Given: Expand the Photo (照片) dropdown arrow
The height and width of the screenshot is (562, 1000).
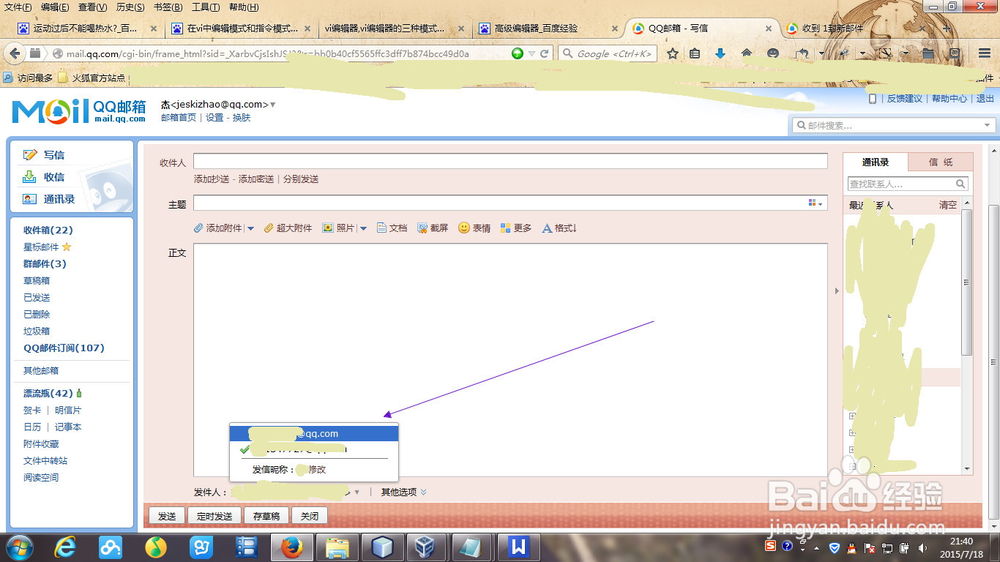Looking at the screenshot, I should point(363,228).
